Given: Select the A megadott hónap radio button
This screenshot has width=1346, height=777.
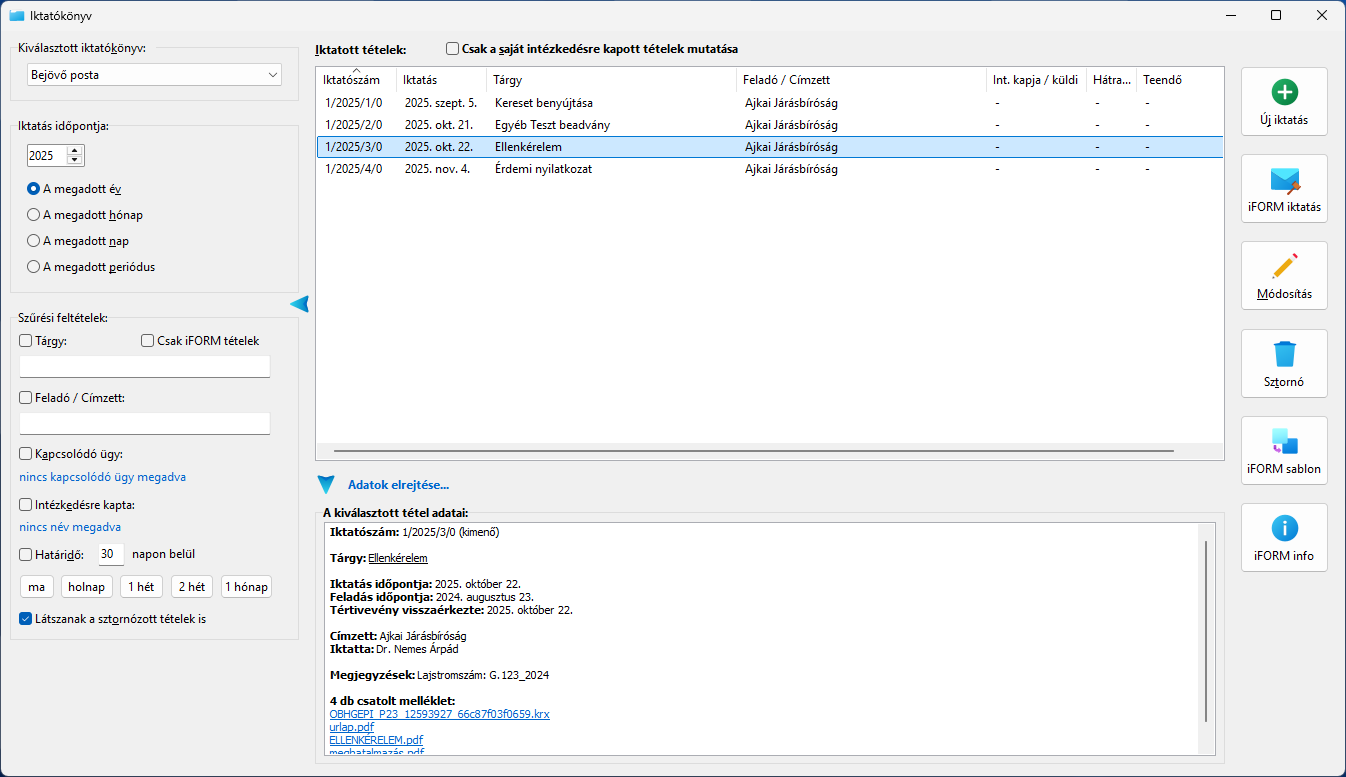Looking at the screenshot, I should click(x=34, y=215).
